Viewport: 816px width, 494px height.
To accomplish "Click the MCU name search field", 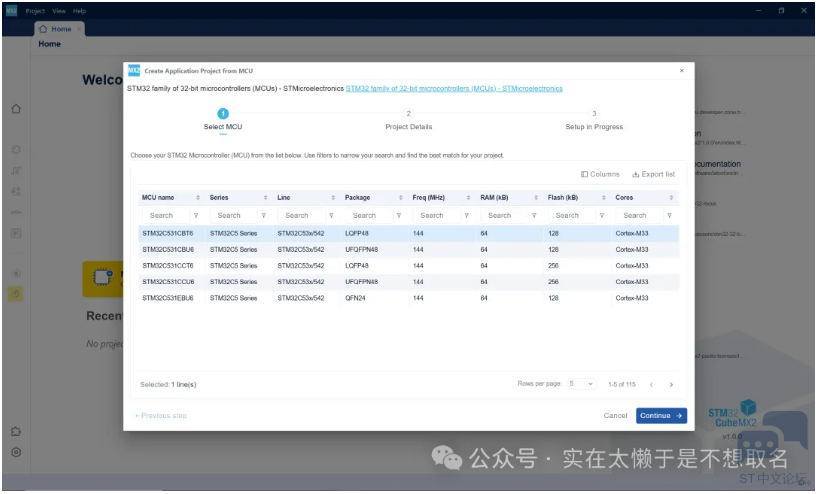I will point(165,216).
